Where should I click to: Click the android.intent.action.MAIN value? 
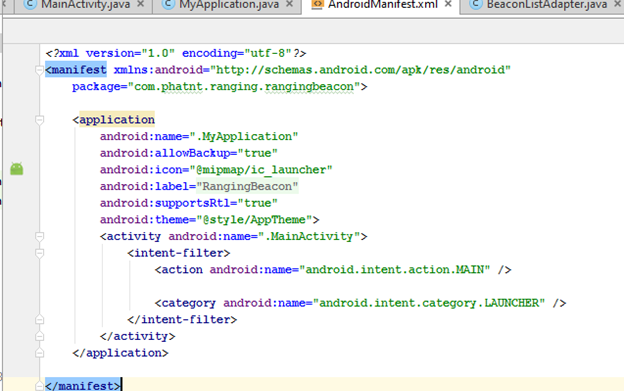(x=395, y=270)
